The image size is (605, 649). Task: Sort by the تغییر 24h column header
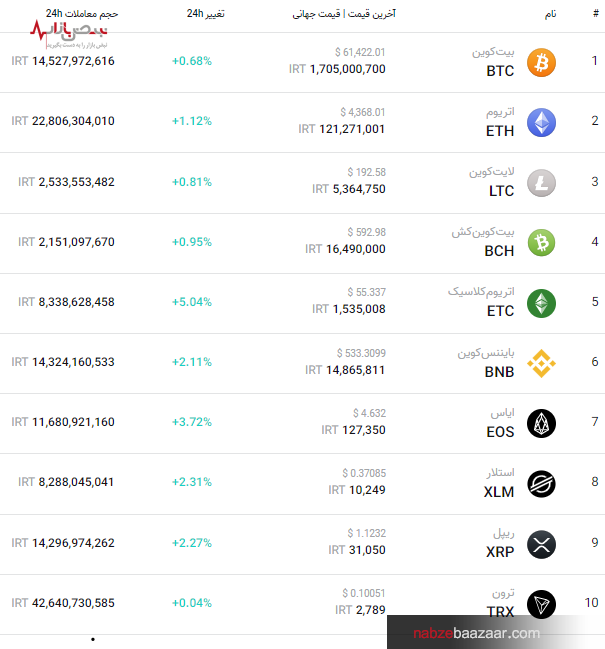(206, 15)
